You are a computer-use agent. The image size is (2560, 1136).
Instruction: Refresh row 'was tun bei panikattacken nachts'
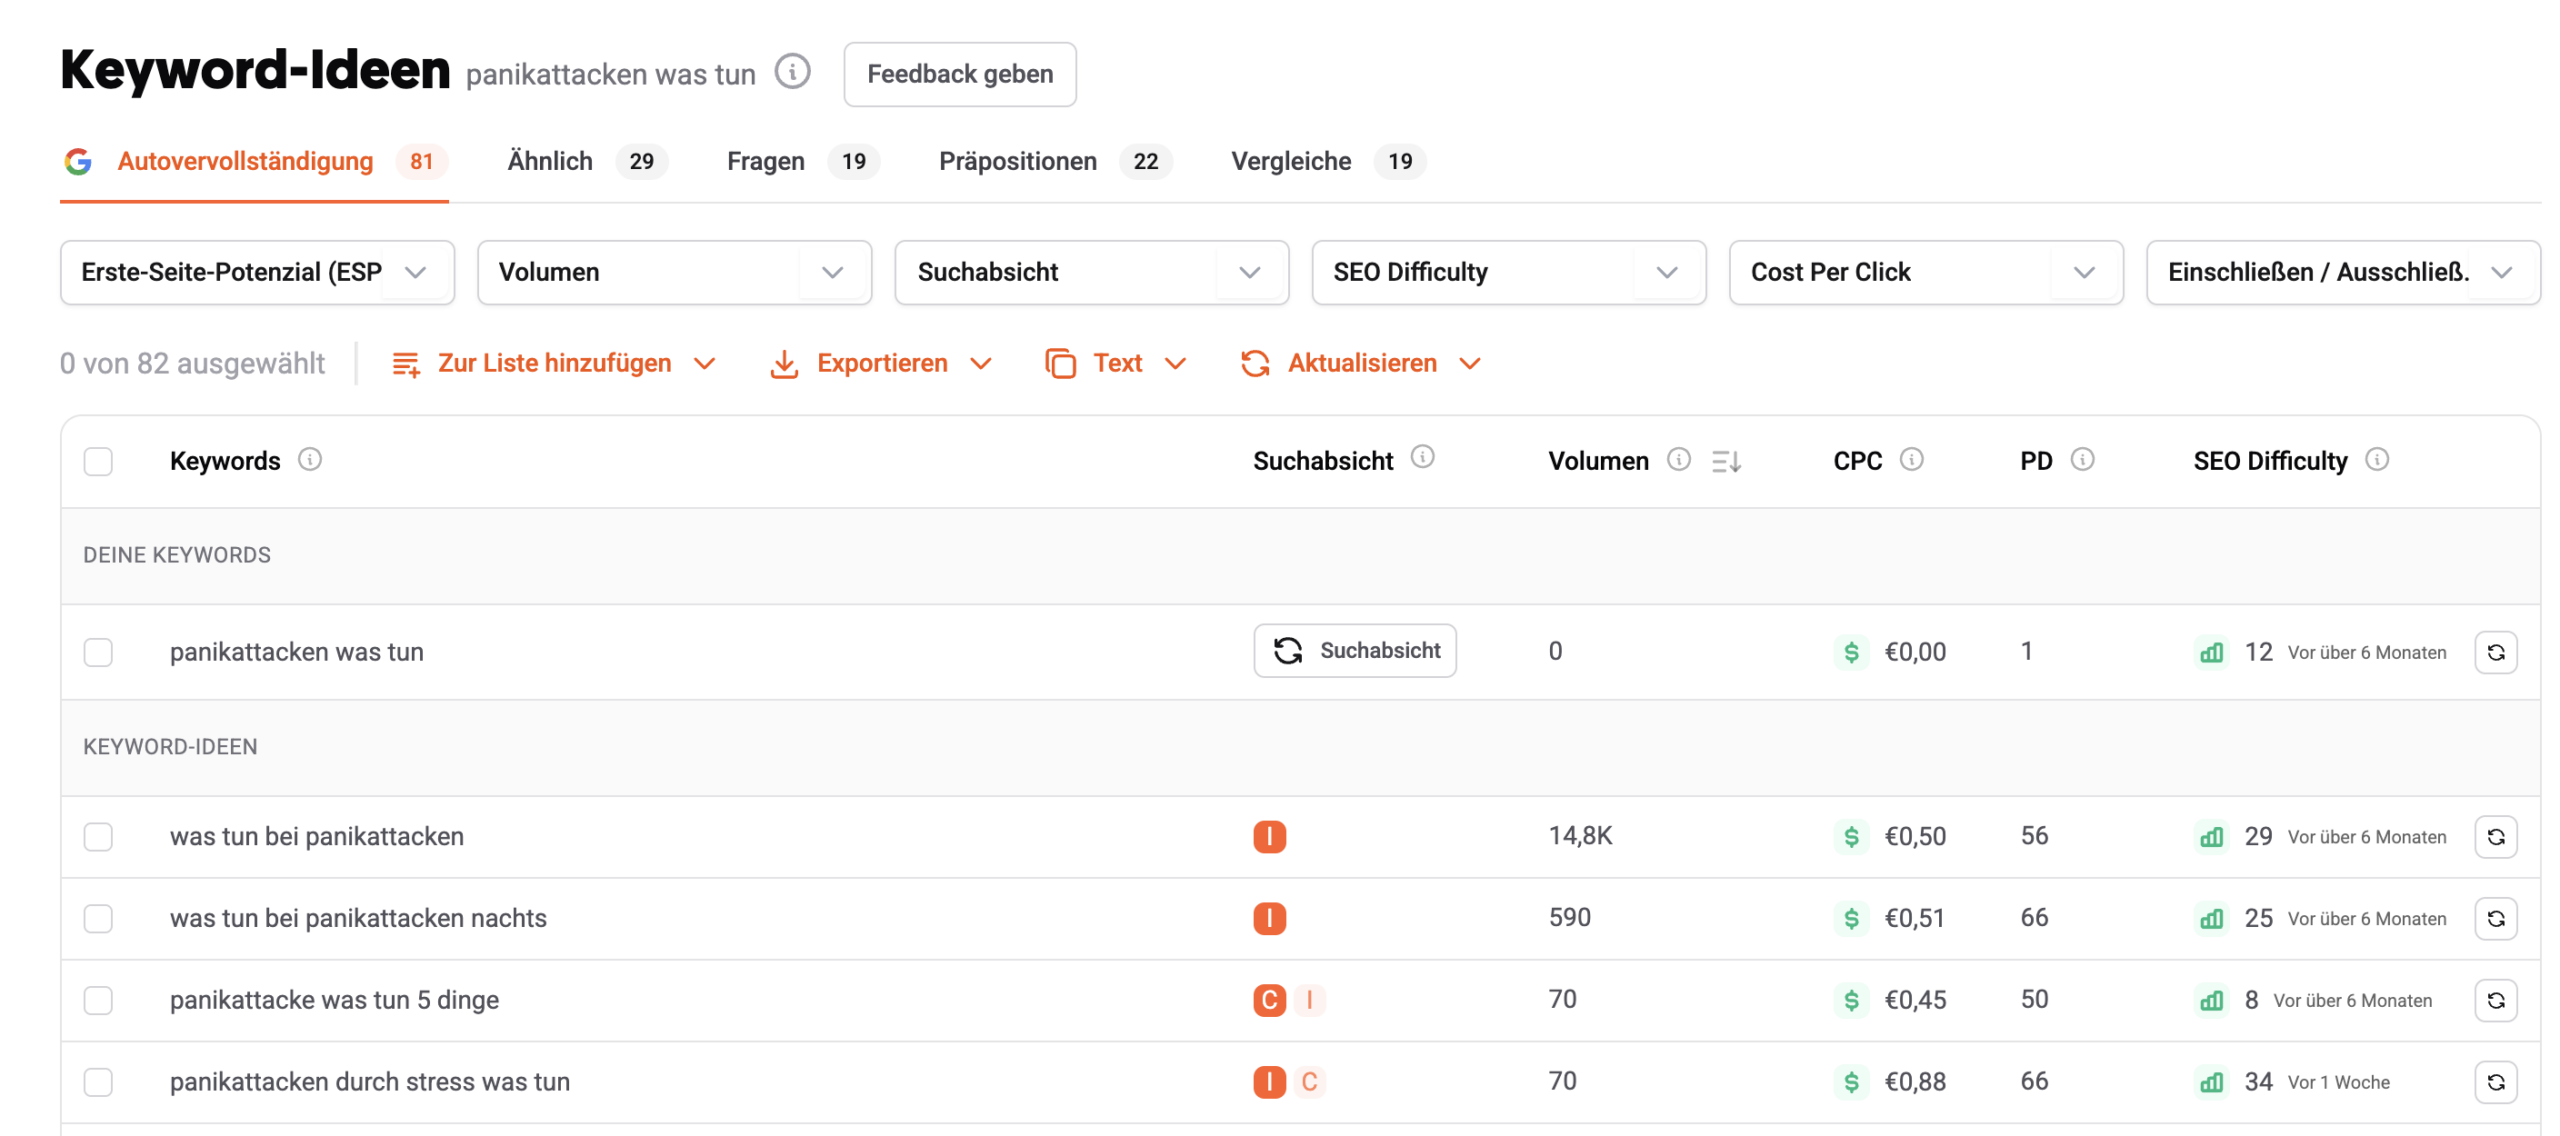click(2494, 918)
